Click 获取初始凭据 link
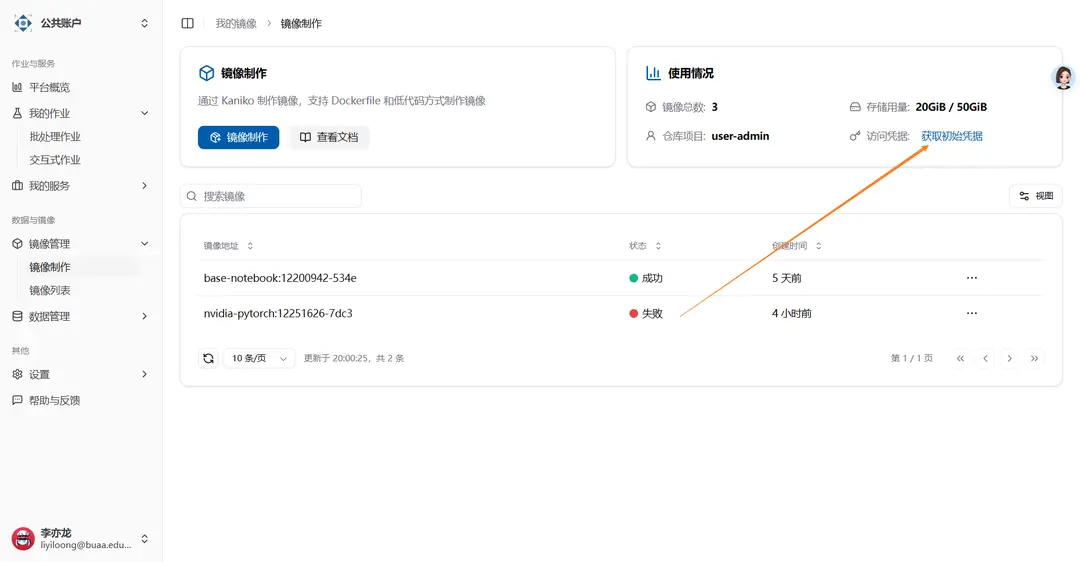The image size is (1080, 562). [952, 136]
